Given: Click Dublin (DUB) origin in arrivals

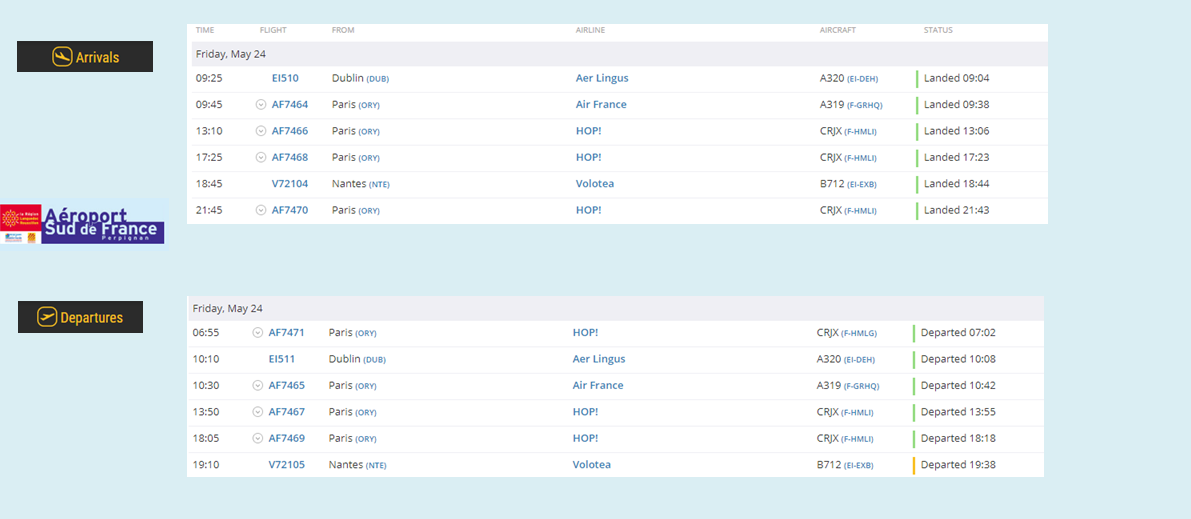Looking at the screenshot, I should point(360,78).
